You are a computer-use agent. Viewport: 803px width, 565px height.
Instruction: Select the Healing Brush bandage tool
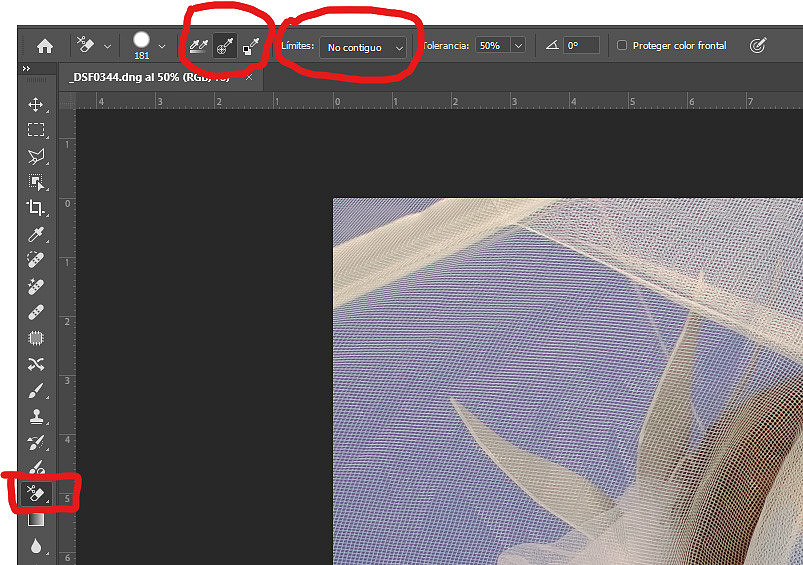tap(36, 312)
